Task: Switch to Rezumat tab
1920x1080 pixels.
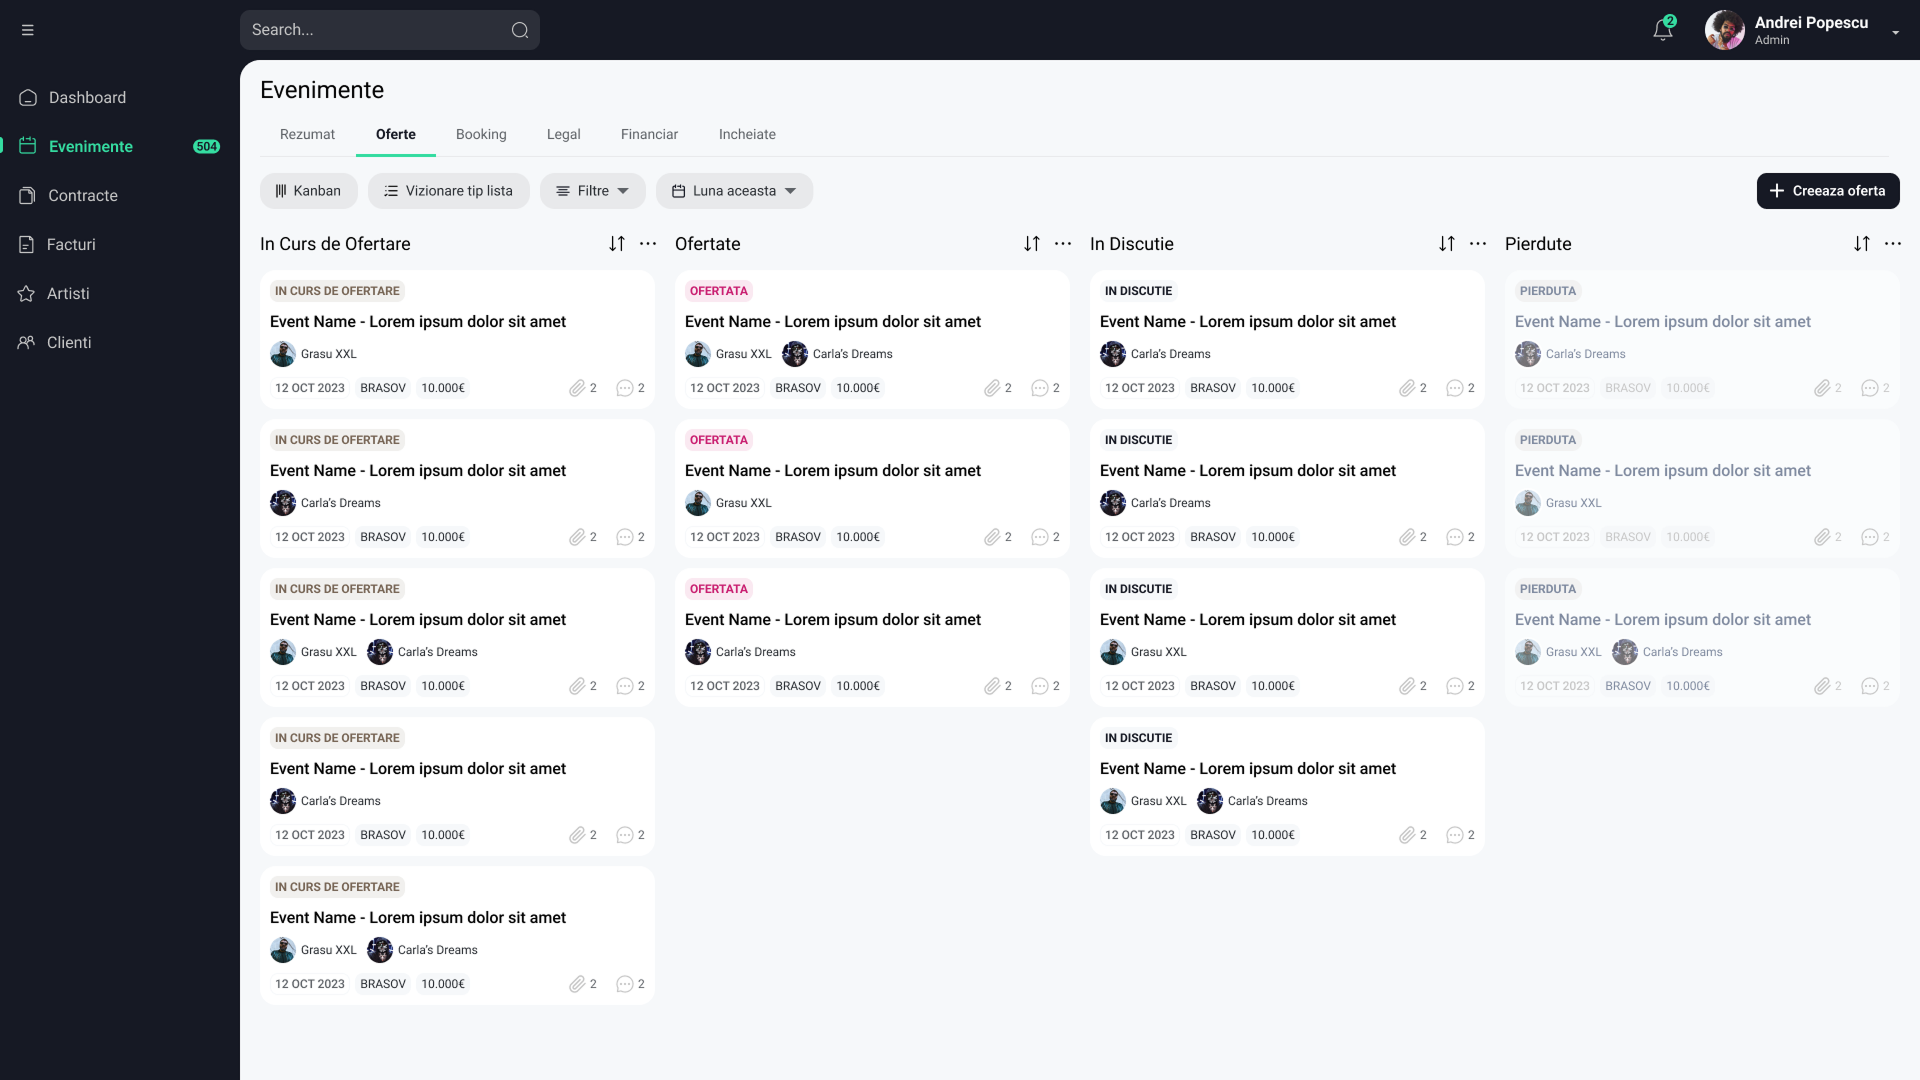Action: tap(307, 135)
